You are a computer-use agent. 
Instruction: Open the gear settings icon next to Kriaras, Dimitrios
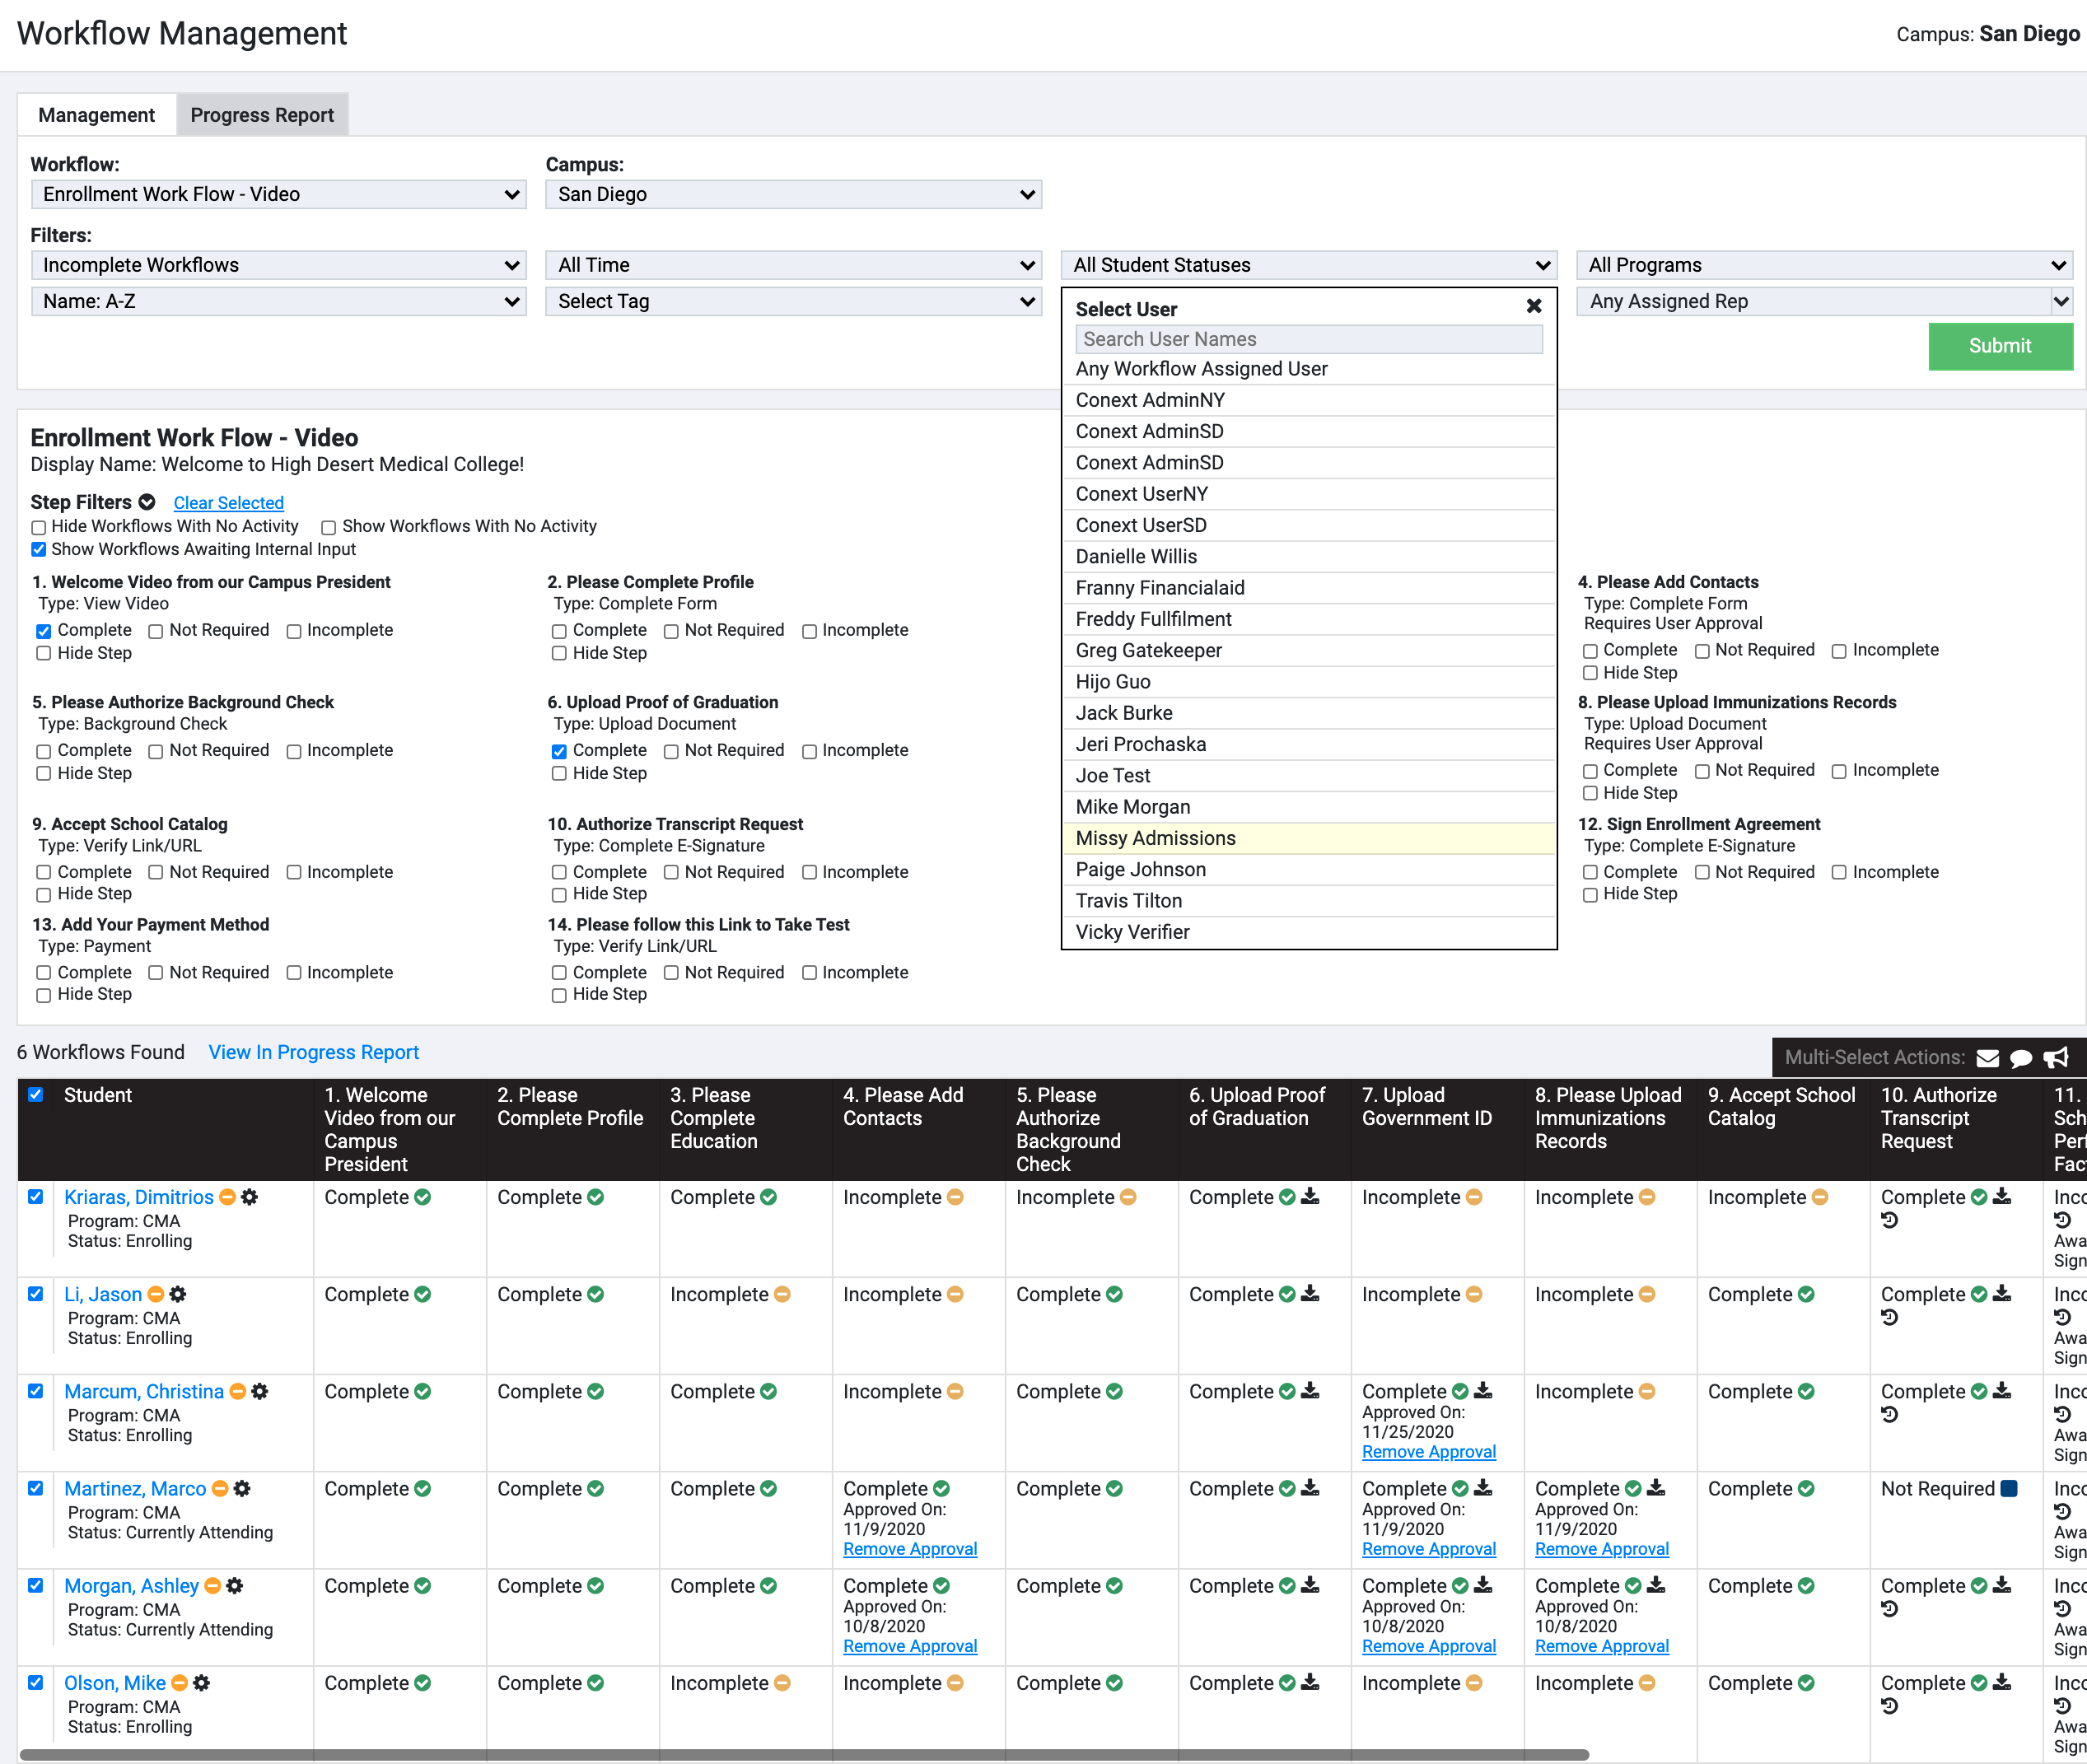(x=250, y=1197)
